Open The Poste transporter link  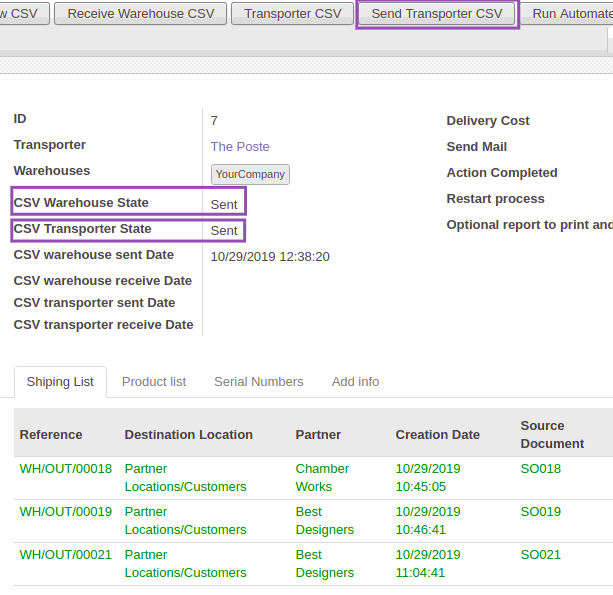coord(240,147)
